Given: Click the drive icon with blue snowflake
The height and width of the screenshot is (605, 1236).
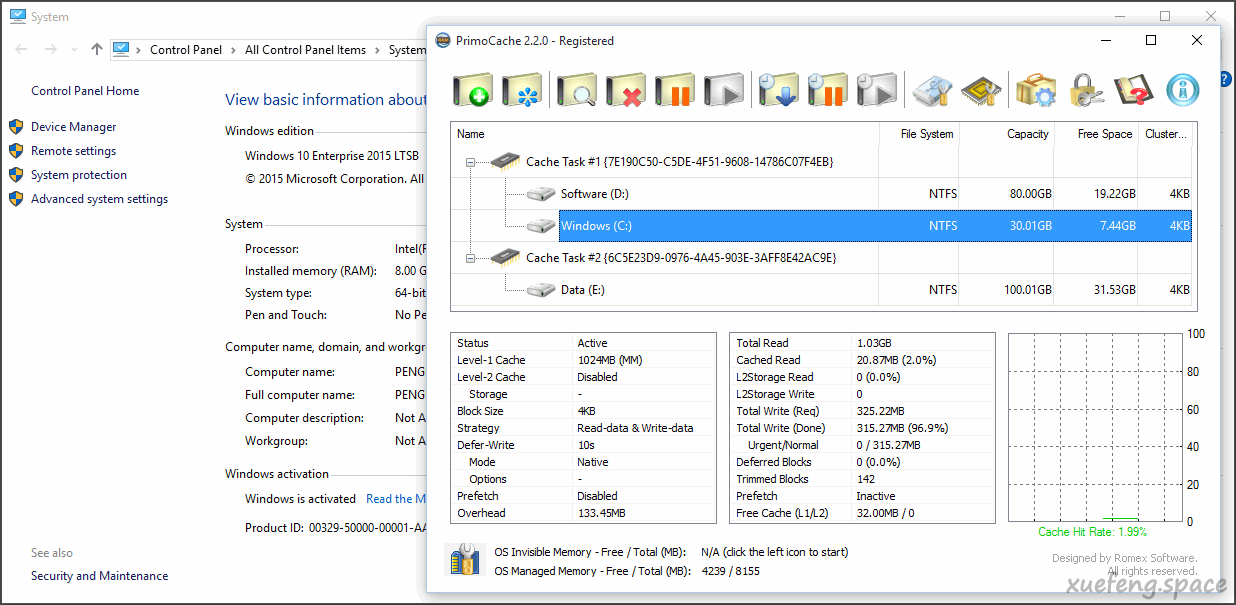Looking at the screenshot, I should 522,90.
